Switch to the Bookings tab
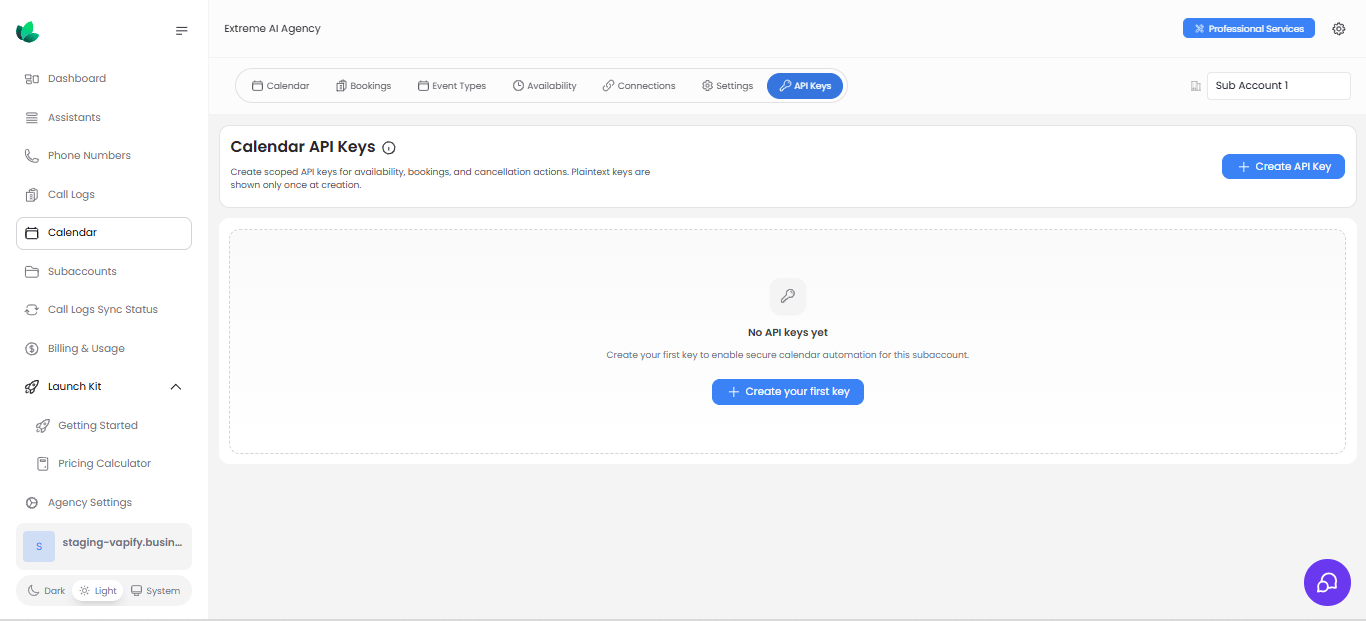 pyautogui.click(x=364, y=86)
